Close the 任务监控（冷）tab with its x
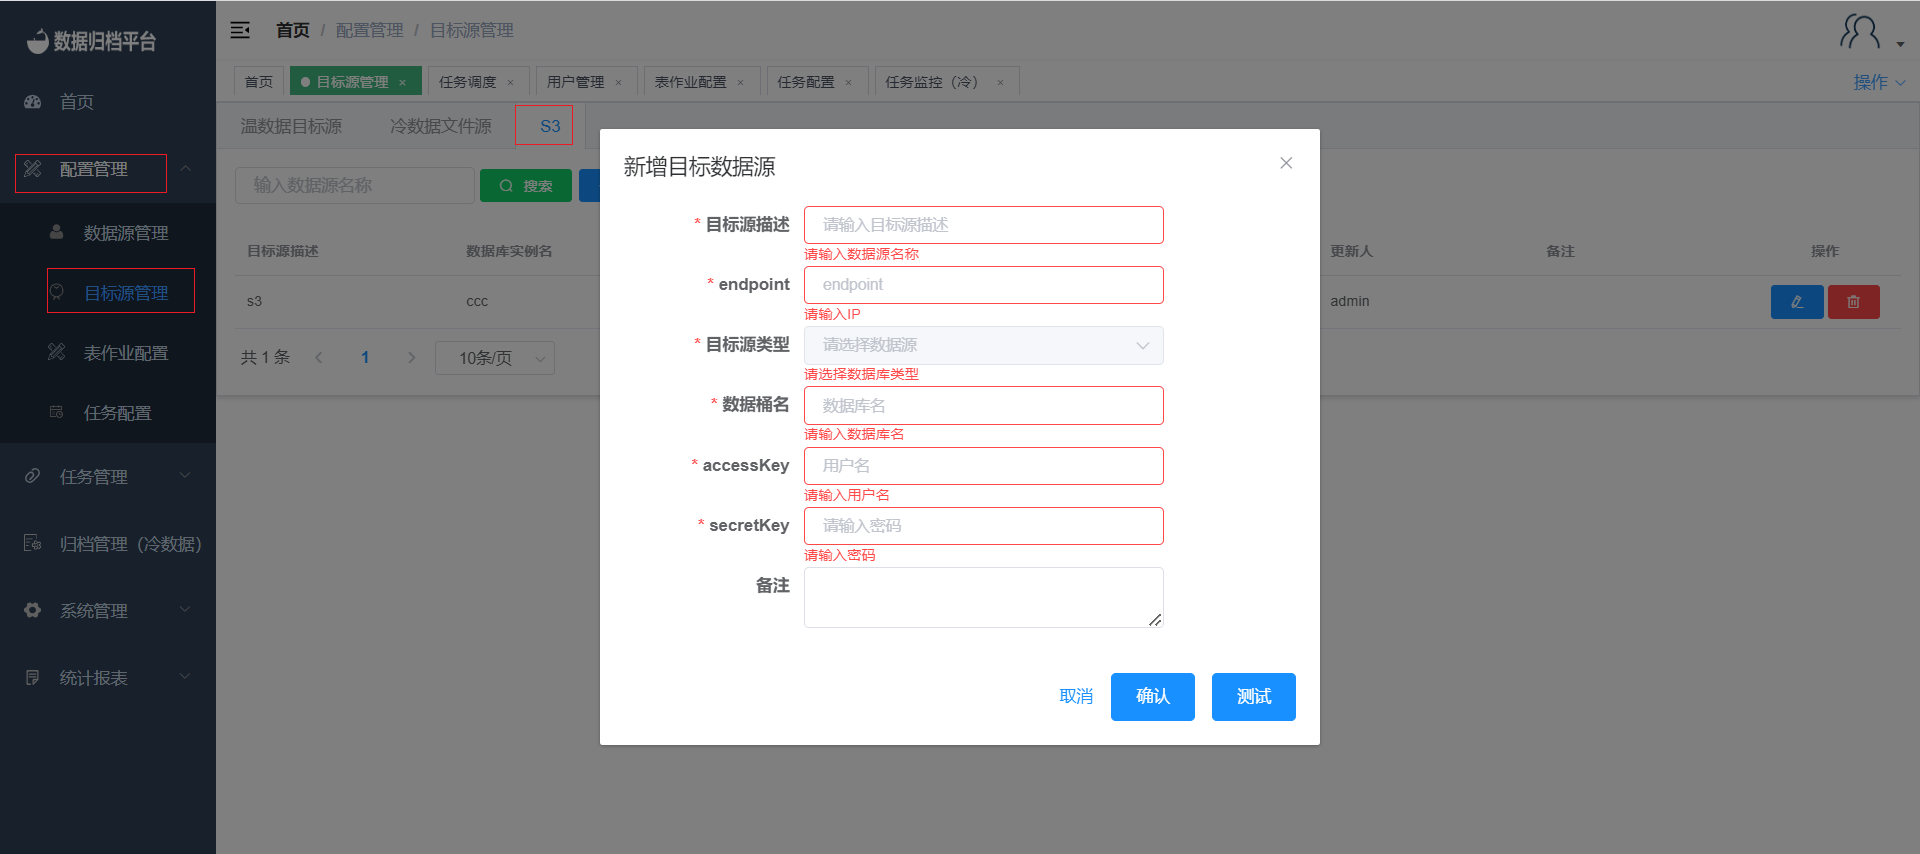 point(1000,82)
